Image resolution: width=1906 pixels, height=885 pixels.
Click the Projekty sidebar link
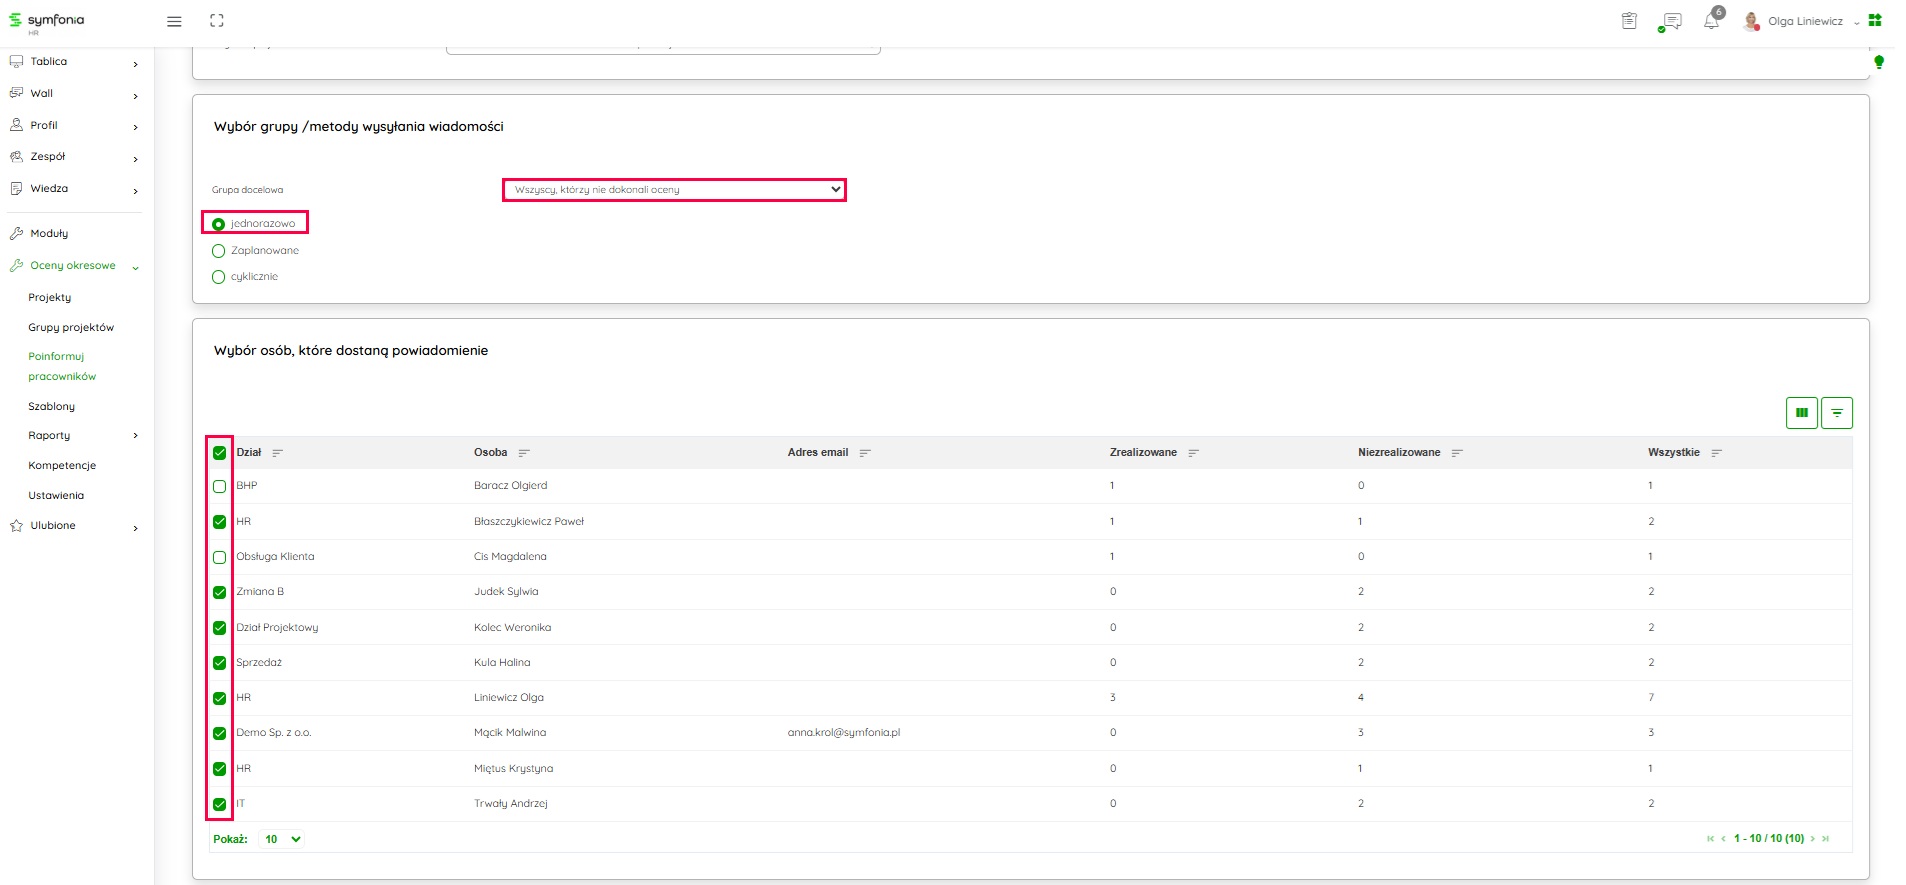pos(50,298)
